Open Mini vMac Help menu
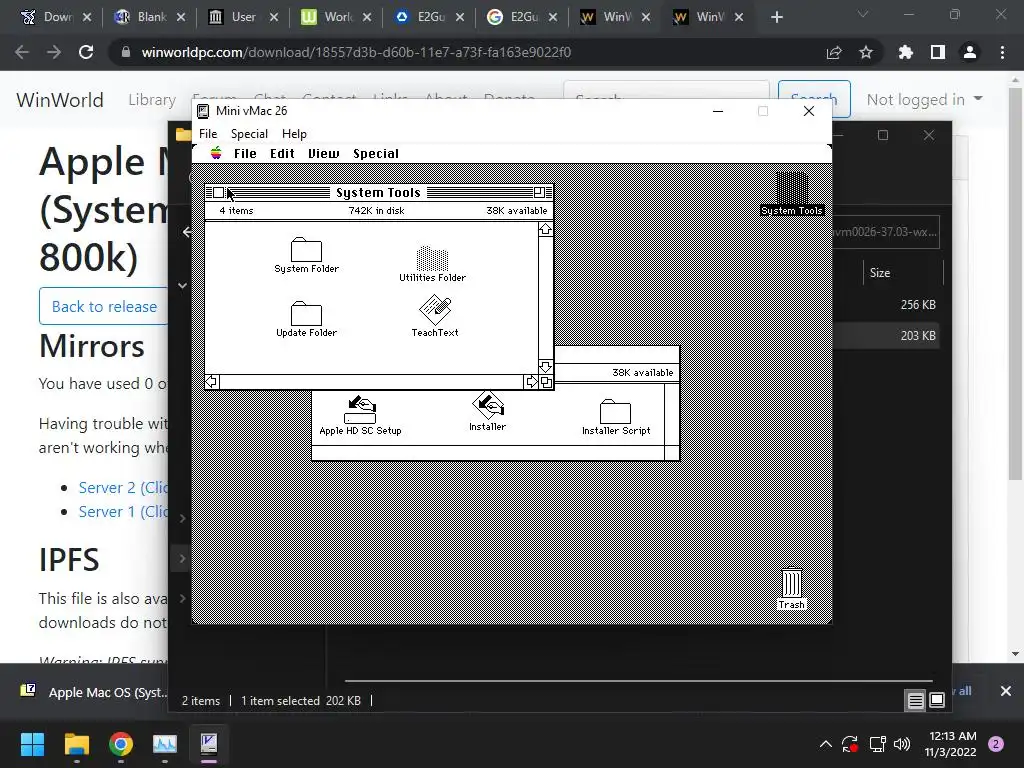1024x768 pixels. point(294,133)
